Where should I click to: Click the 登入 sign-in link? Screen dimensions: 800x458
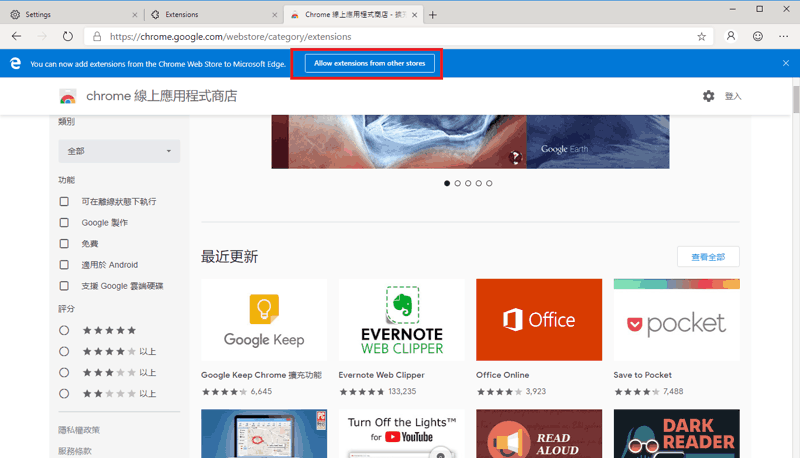click(733, 96)
